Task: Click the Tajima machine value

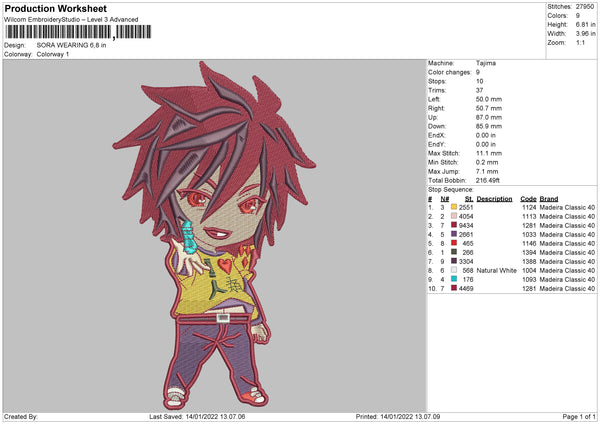Action: pyautogui.click(x=486, y=63)
